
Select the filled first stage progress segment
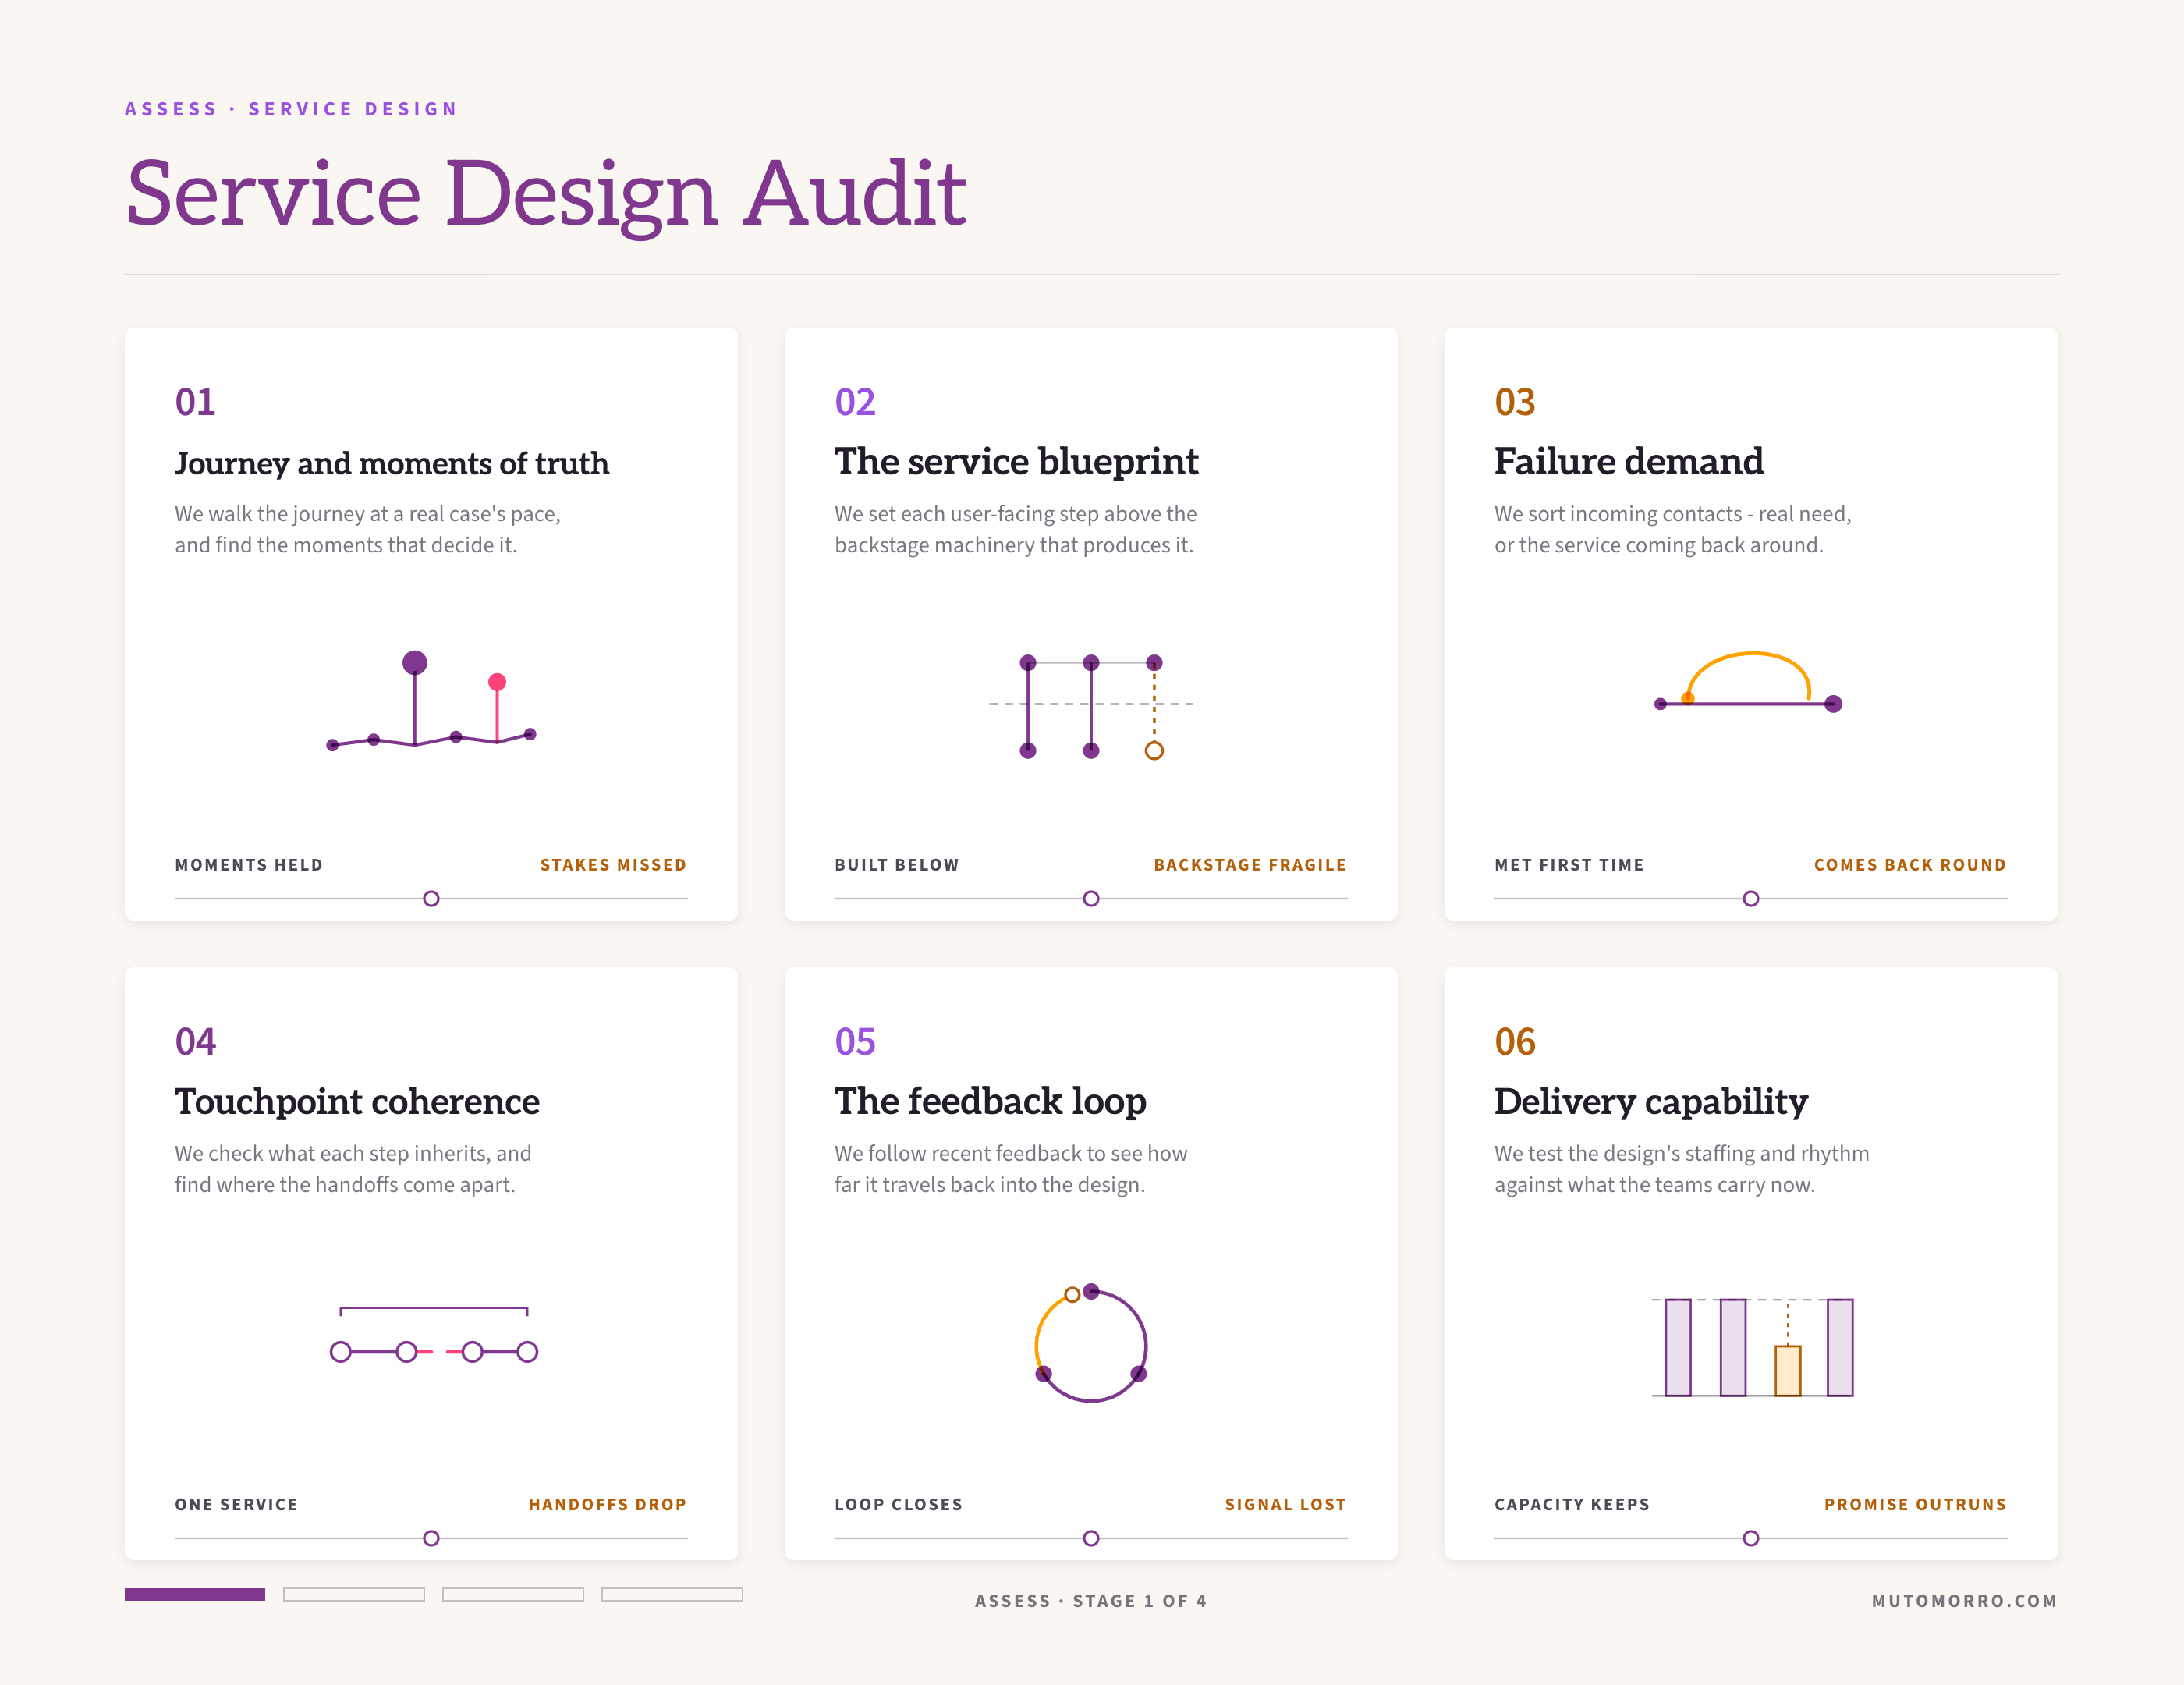point(195,1594)
